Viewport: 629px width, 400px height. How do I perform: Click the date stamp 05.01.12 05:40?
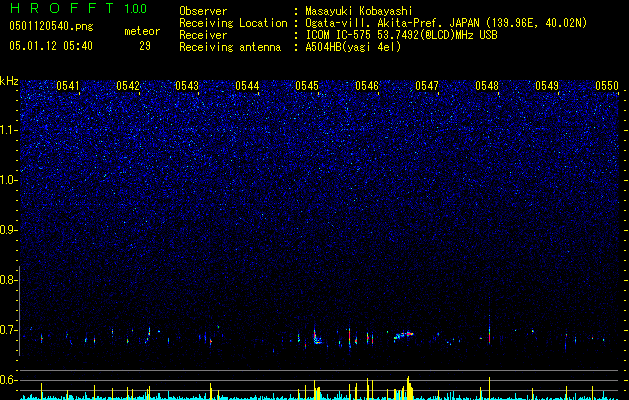pyautogui.click(x=51, y=46)
